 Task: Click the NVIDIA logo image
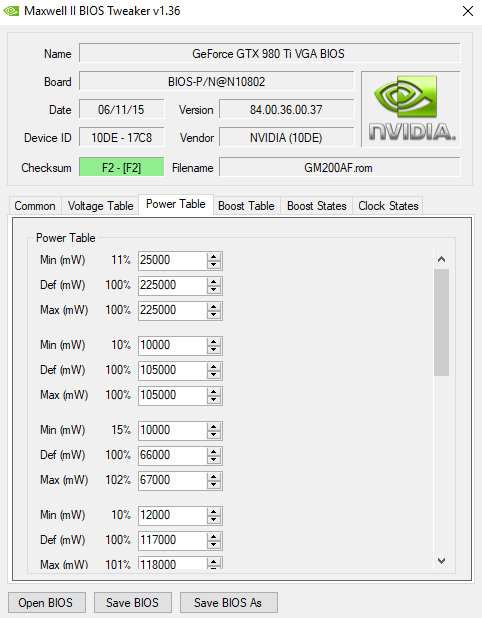(411, 109)
